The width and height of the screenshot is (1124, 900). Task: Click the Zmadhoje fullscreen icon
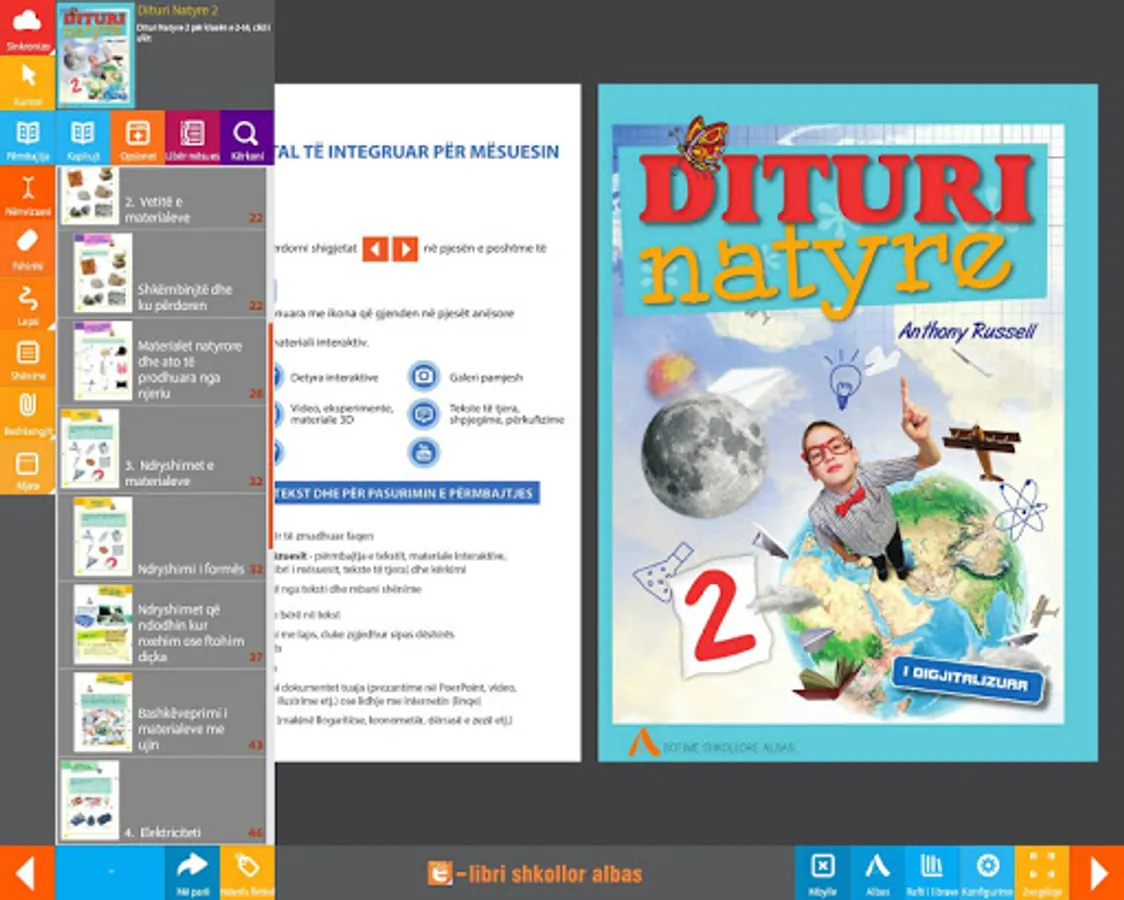tap(1042, 873)
